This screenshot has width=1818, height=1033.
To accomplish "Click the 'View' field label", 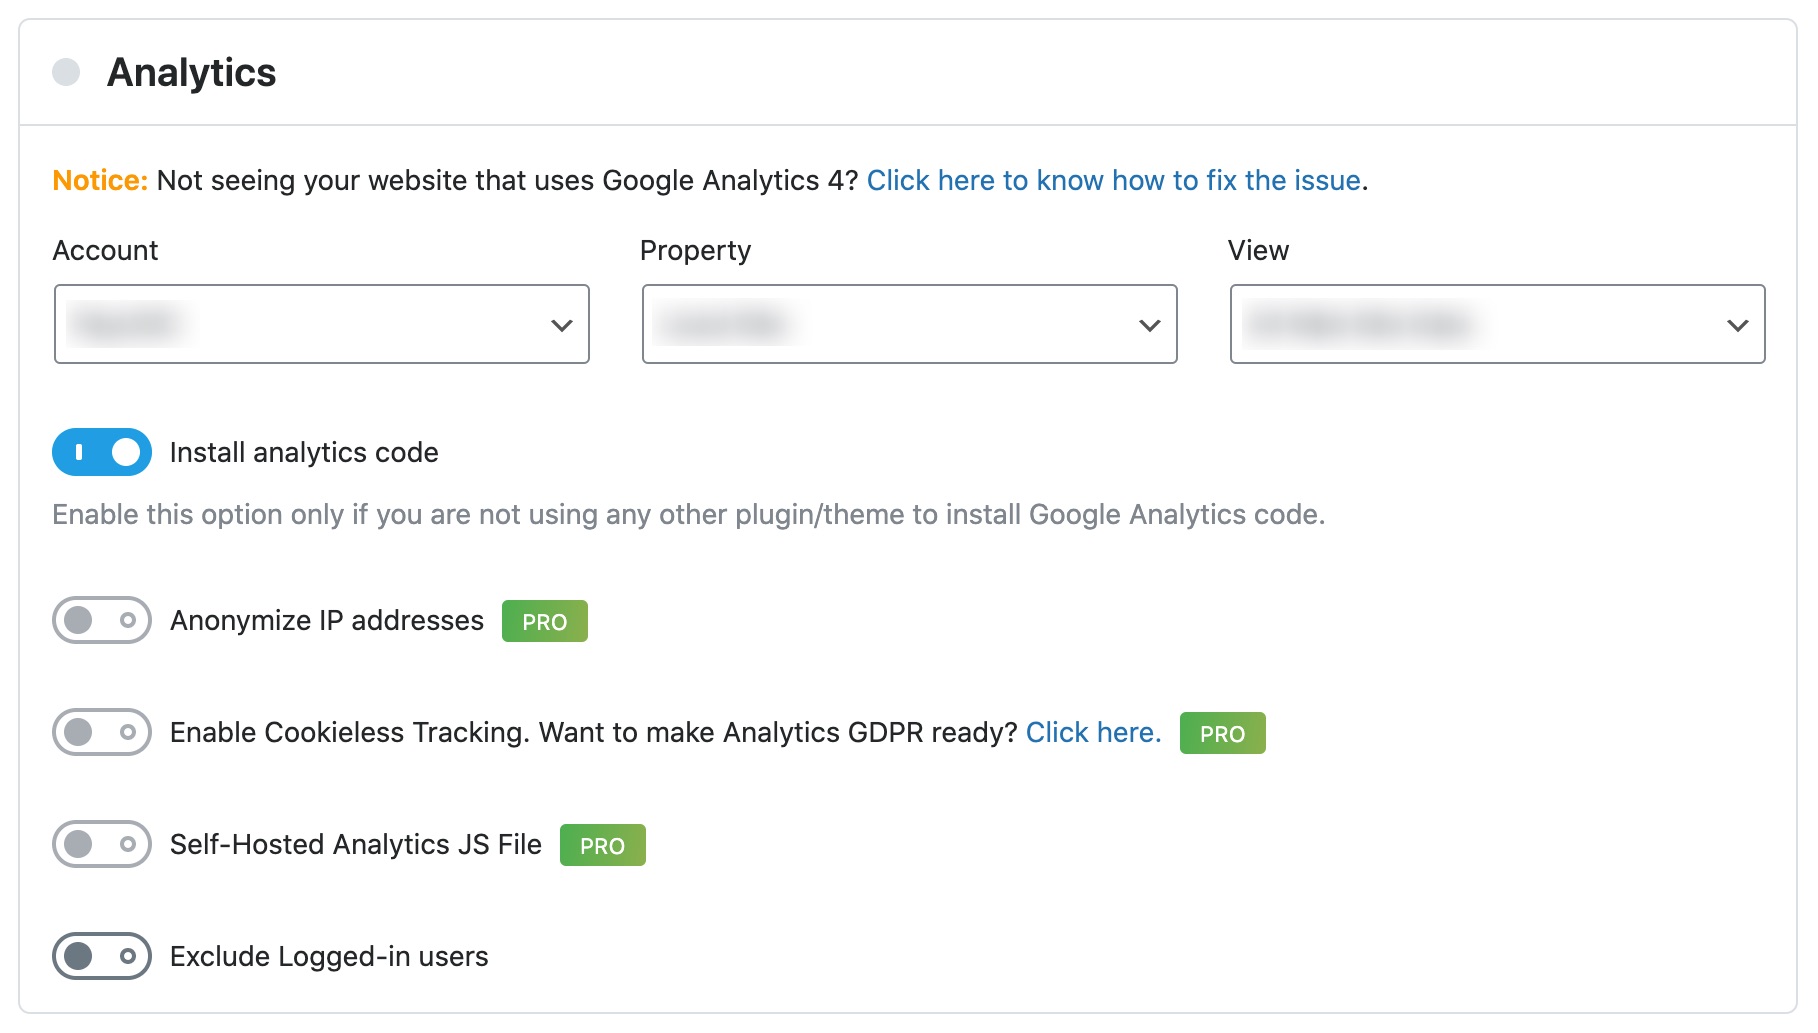I will pyautogui.click(x=1258, y=250).
